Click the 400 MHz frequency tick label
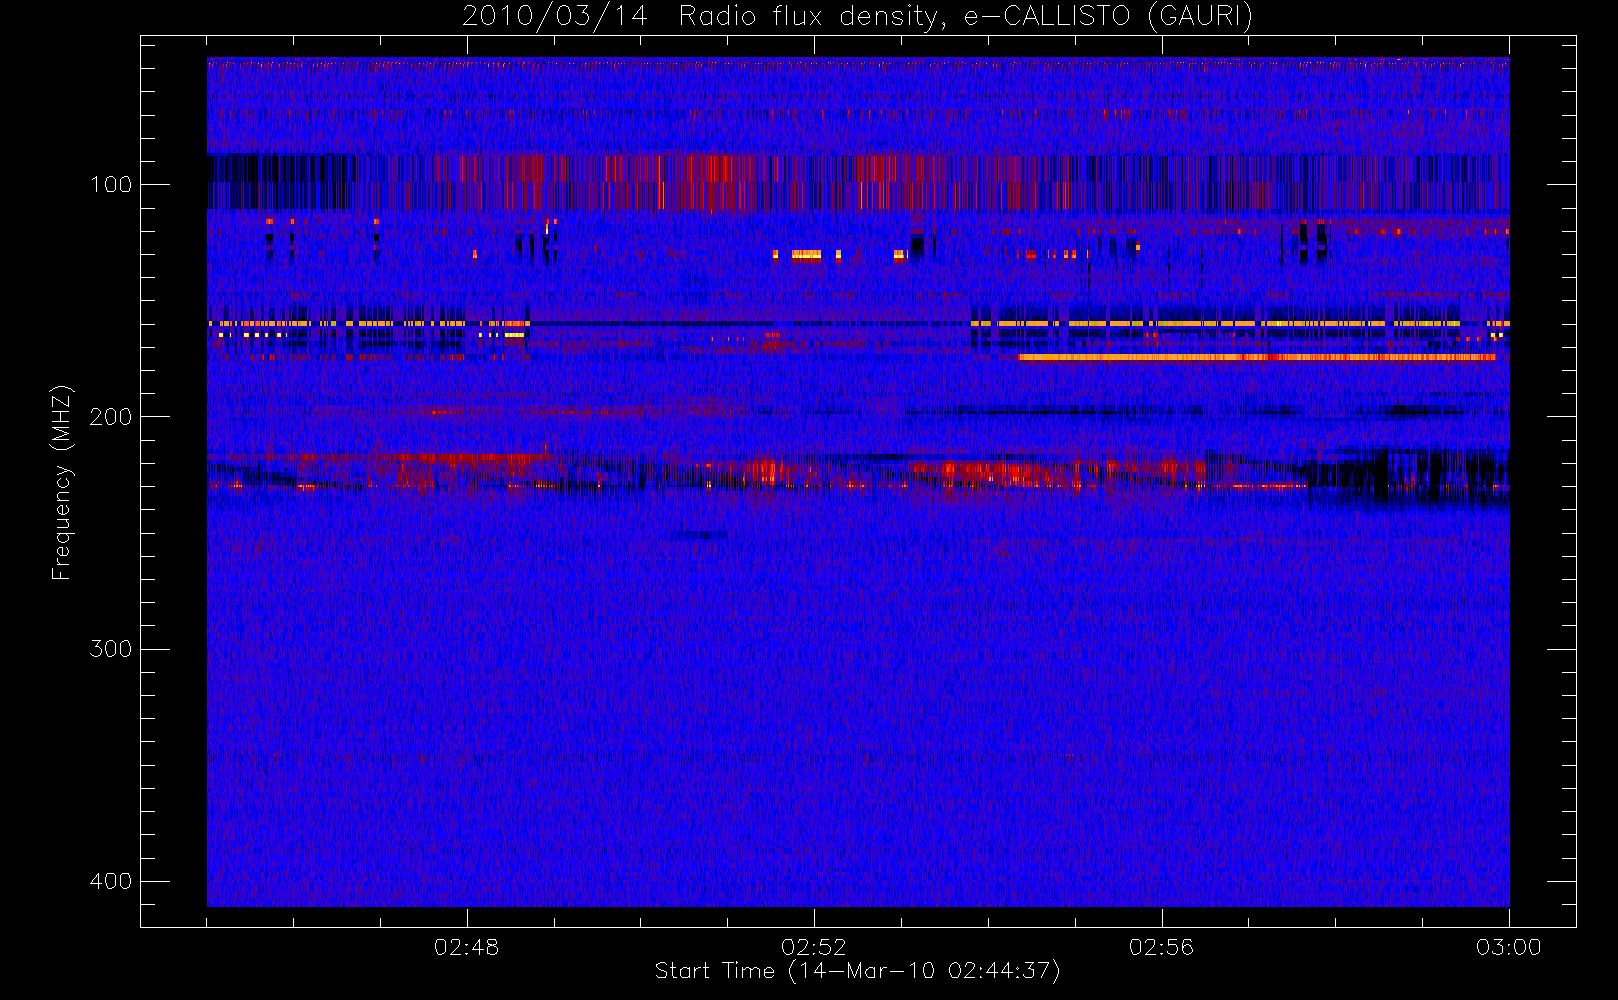This screenshot has height=1000, width=1618. pyautogui.click(x=111, y=881)
